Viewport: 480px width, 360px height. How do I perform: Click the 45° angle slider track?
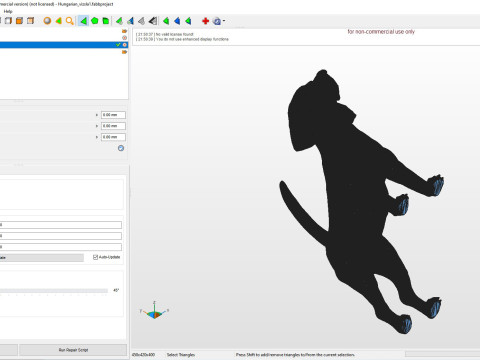tap(54, 291)
